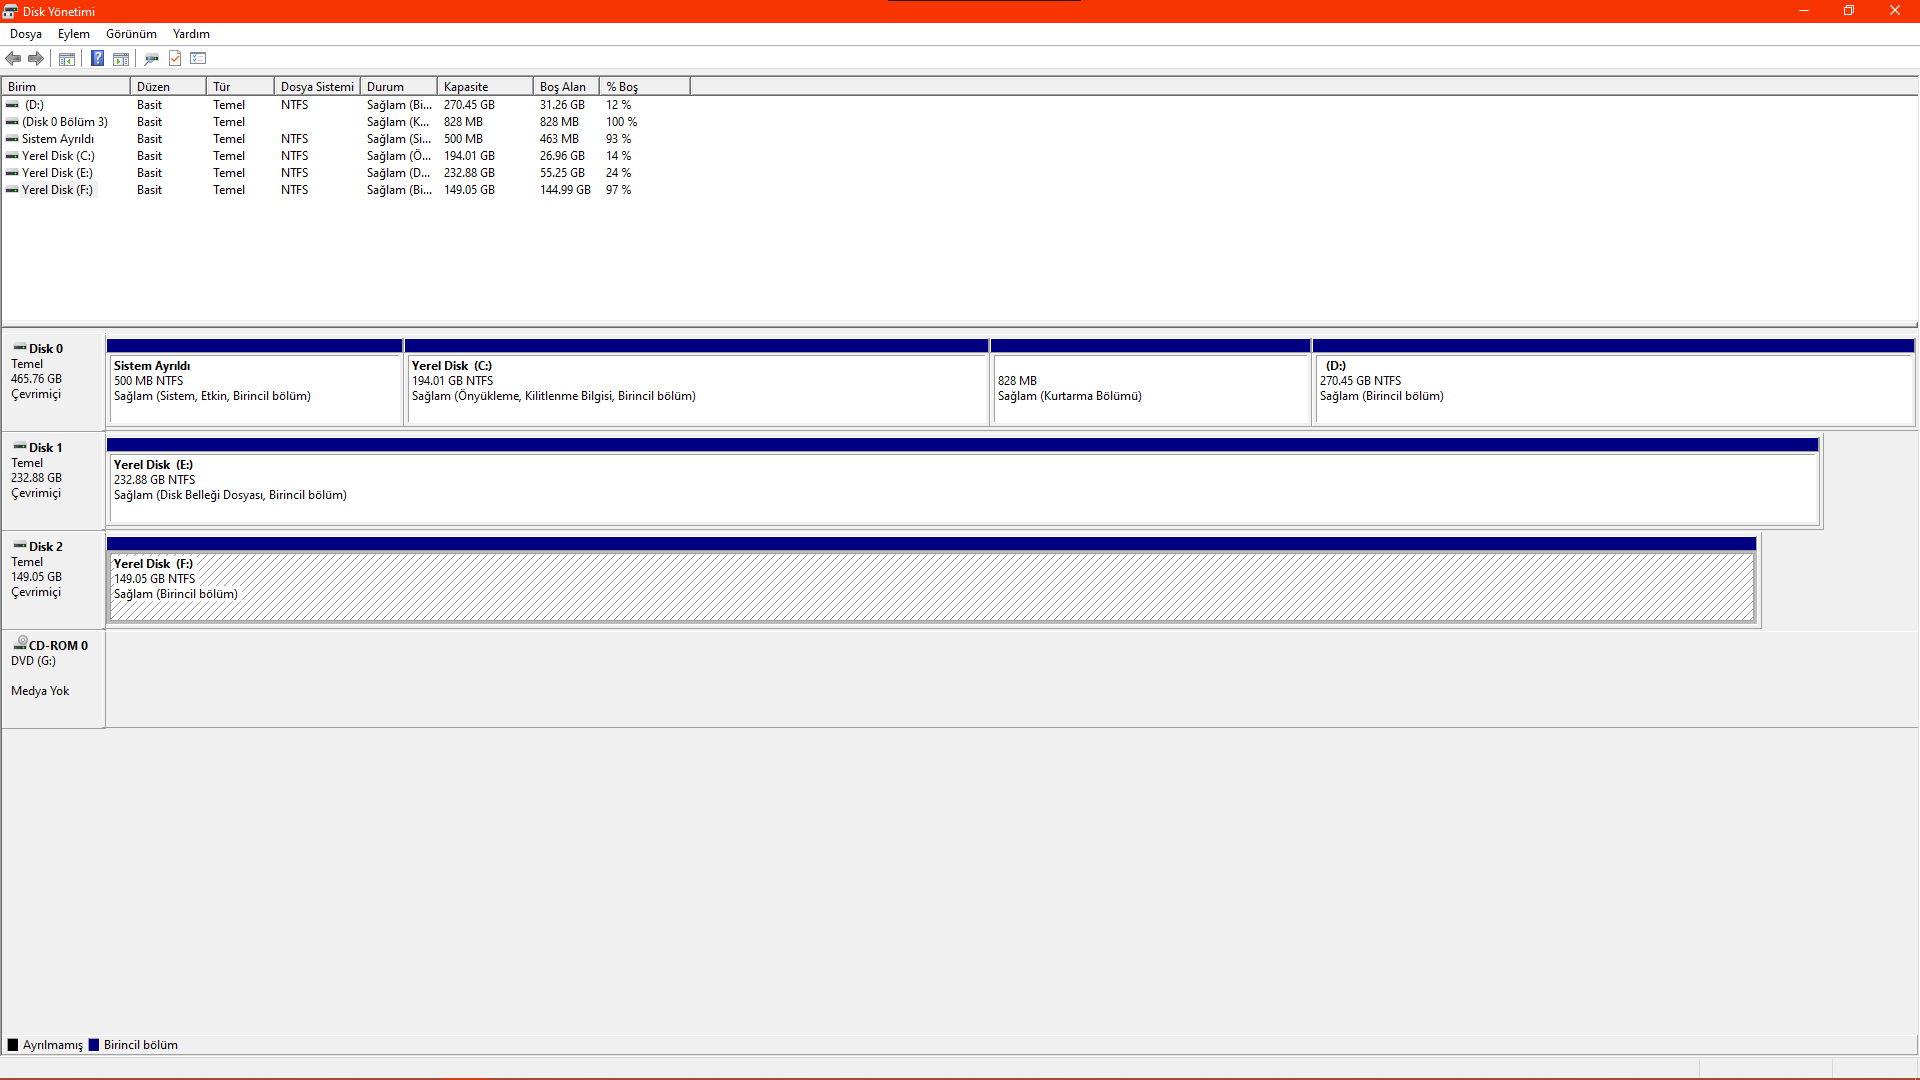Click the Disk Yönetimi title bar app icon
This screenshot has width=1920, height=1080.
point(10,11)
